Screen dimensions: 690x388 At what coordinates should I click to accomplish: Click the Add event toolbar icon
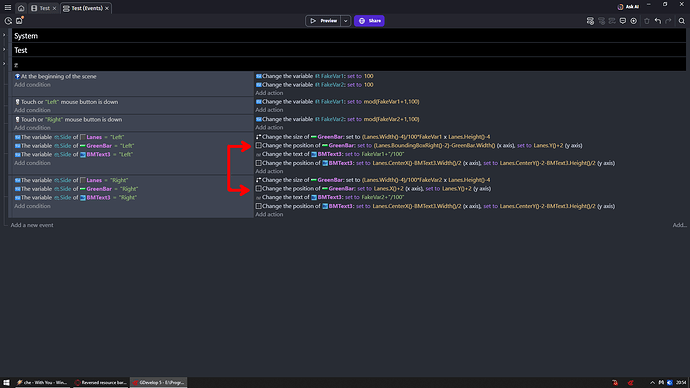click(x=590, y=21)
